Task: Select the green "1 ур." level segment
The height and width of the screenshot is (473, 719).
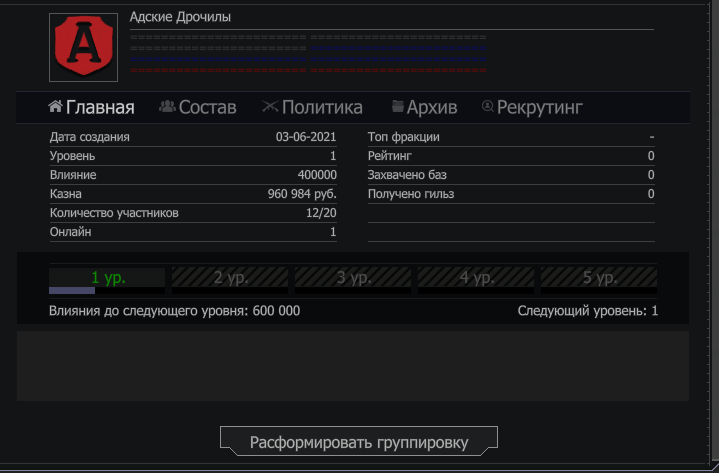Action: (108, 277)
